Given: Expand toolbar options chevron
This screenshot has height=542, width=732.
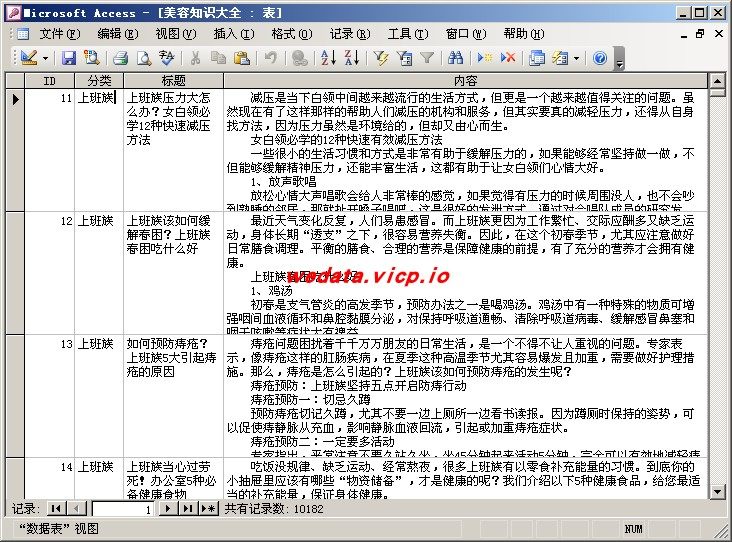Looking at the screenshot, I should click(619, 59).
